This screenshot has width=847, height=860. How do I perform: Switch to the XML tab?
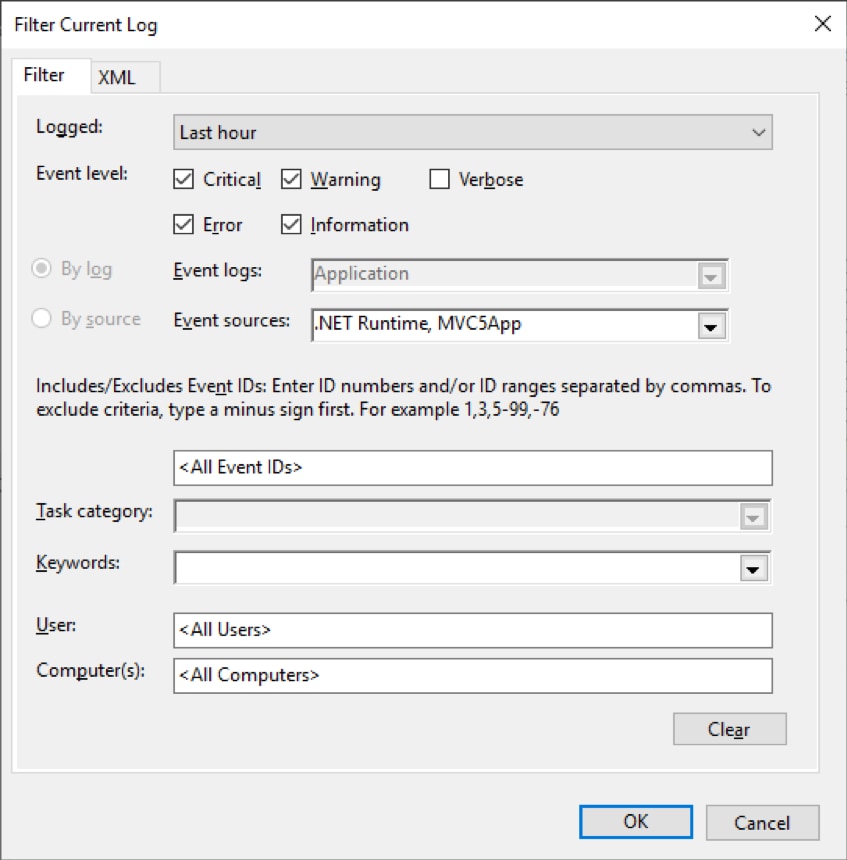coord(116,78)
